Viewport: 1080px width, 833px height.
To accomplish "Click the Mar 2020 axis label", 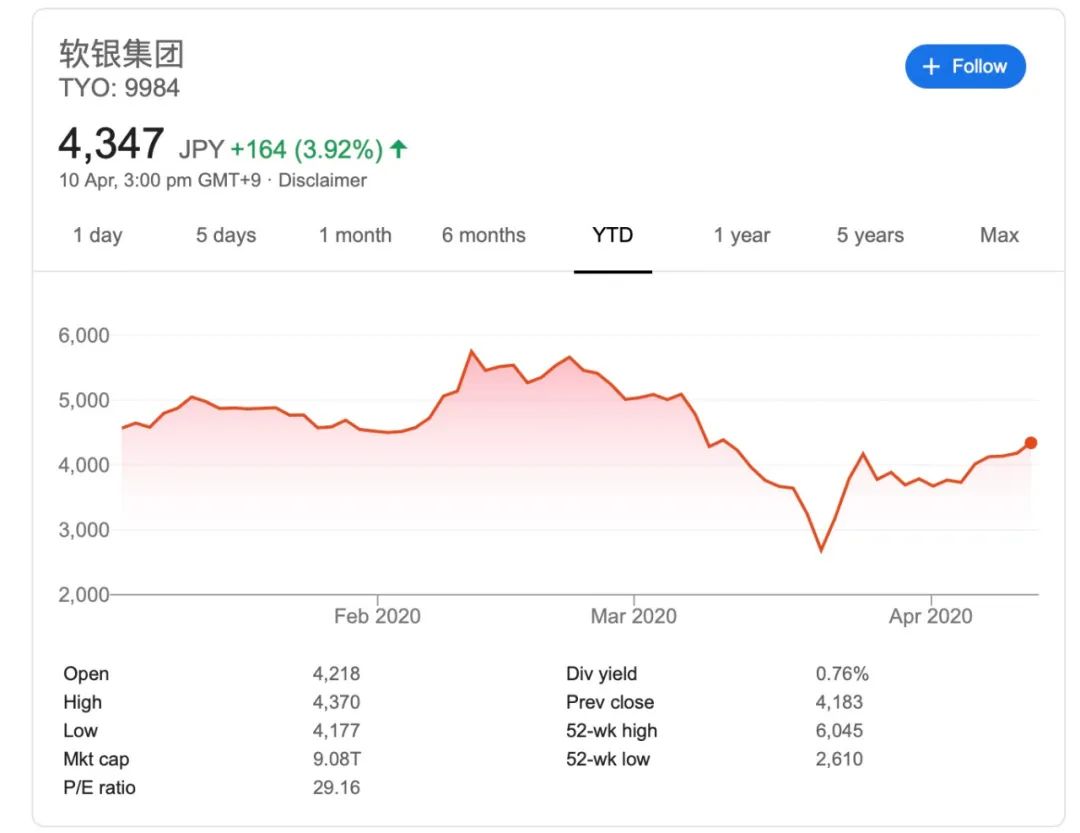I will click(x=634, y=616).
